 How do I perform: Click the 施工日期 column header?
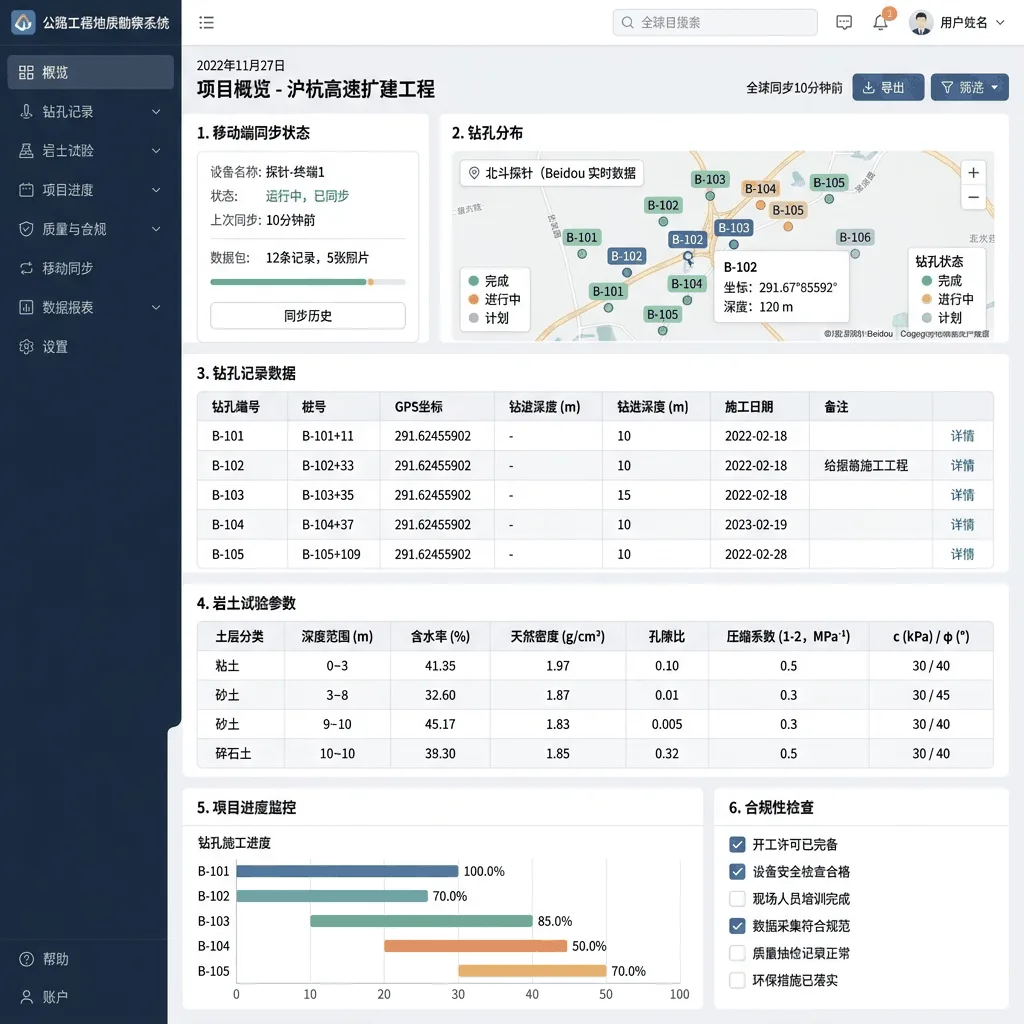(x=749, y=407)
